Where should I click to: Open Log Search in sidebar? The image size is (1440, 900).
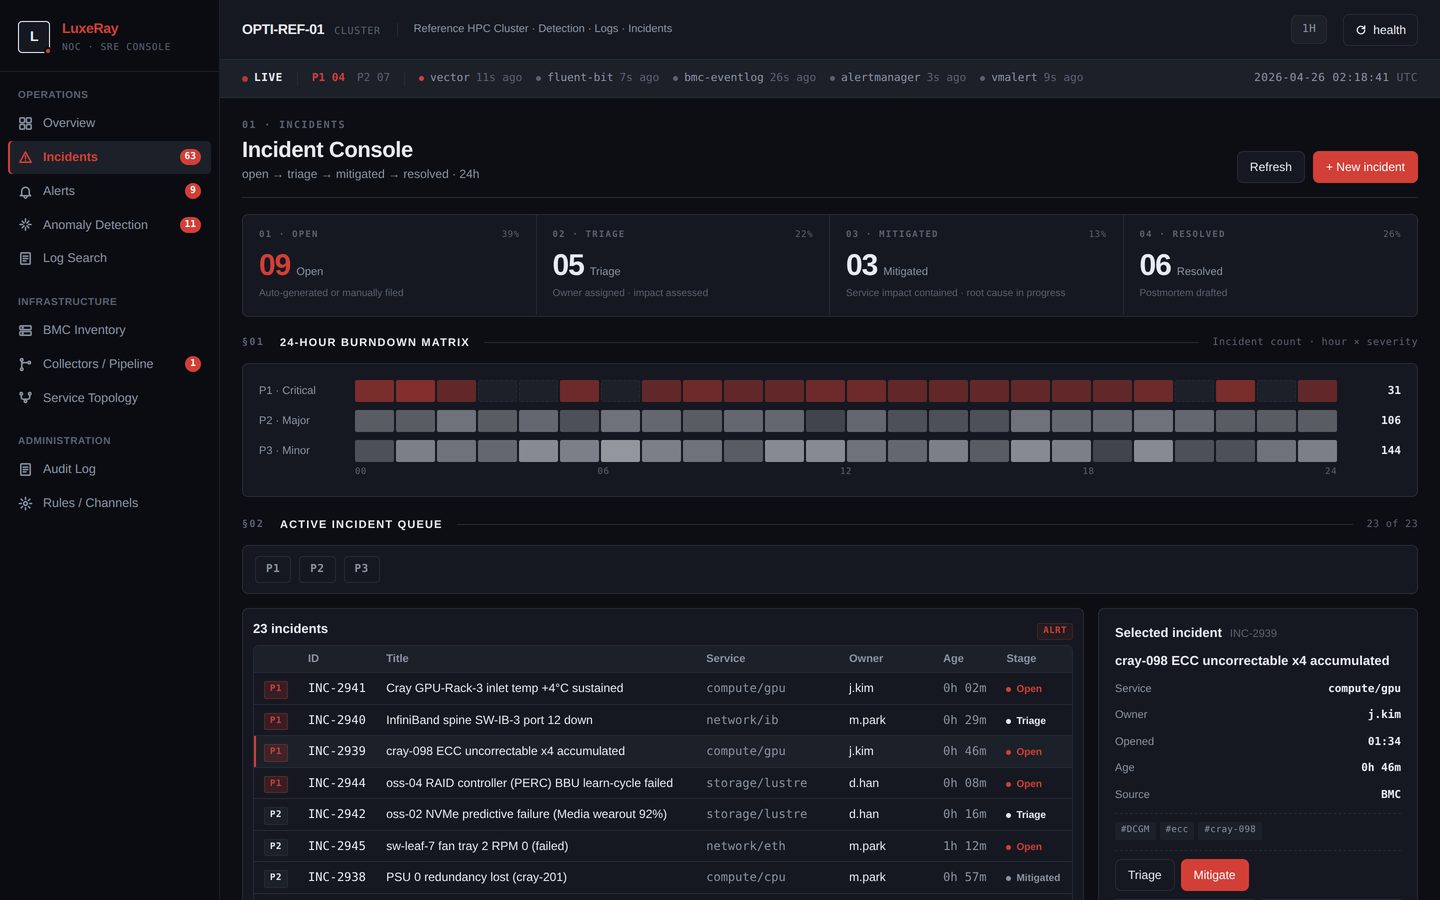pos(110,258)
